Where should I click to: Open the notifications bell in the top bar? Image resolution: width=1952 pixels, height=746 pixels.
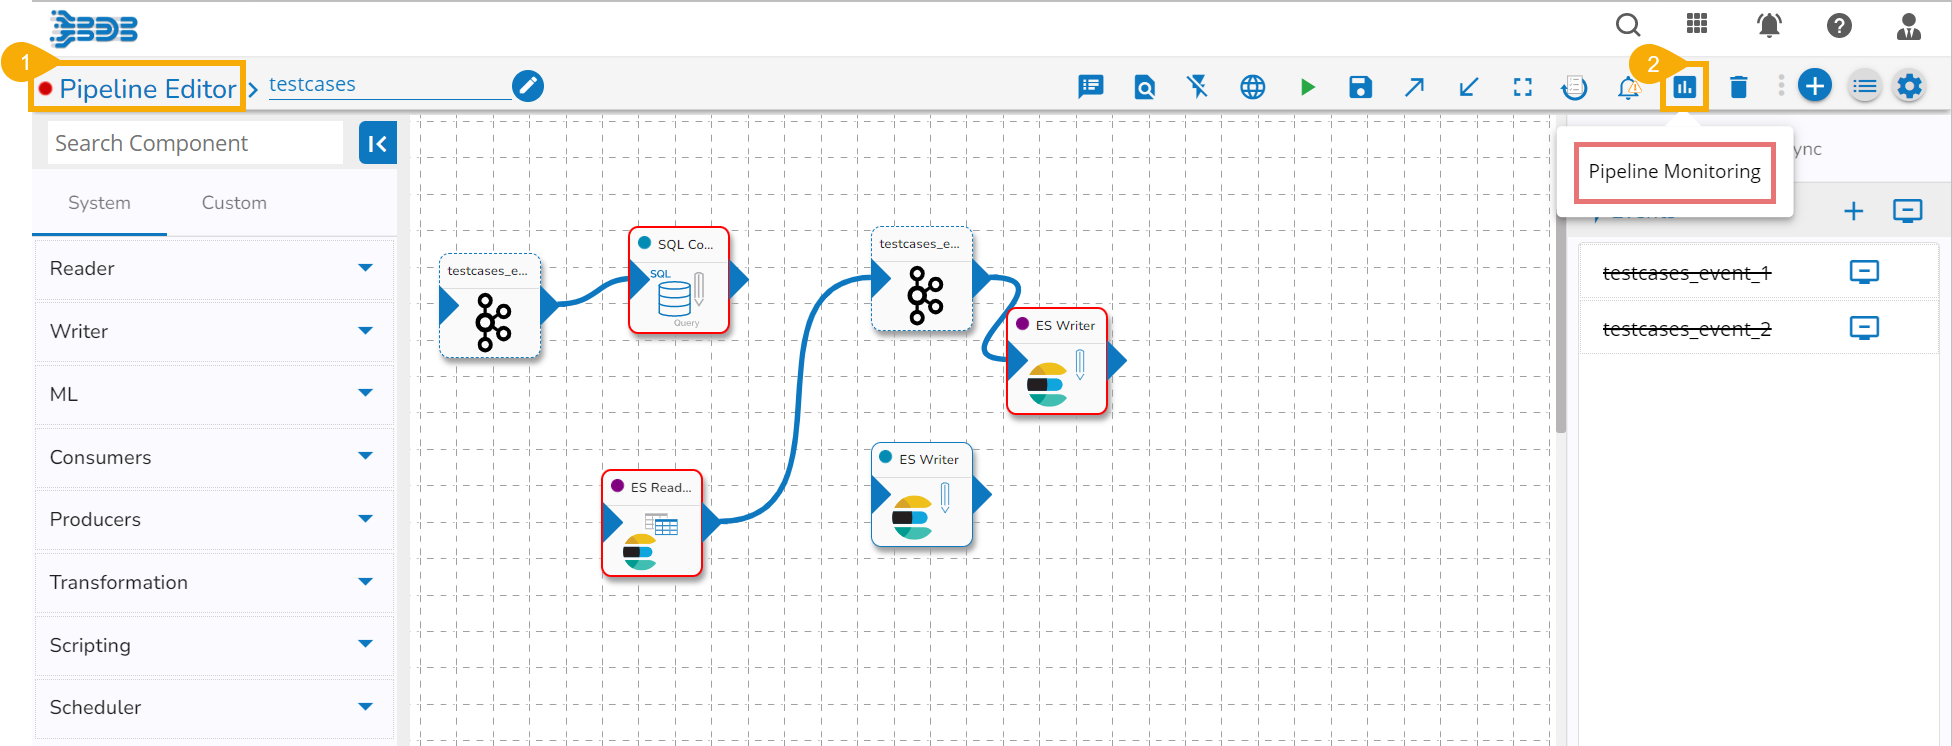(1769, 25)
